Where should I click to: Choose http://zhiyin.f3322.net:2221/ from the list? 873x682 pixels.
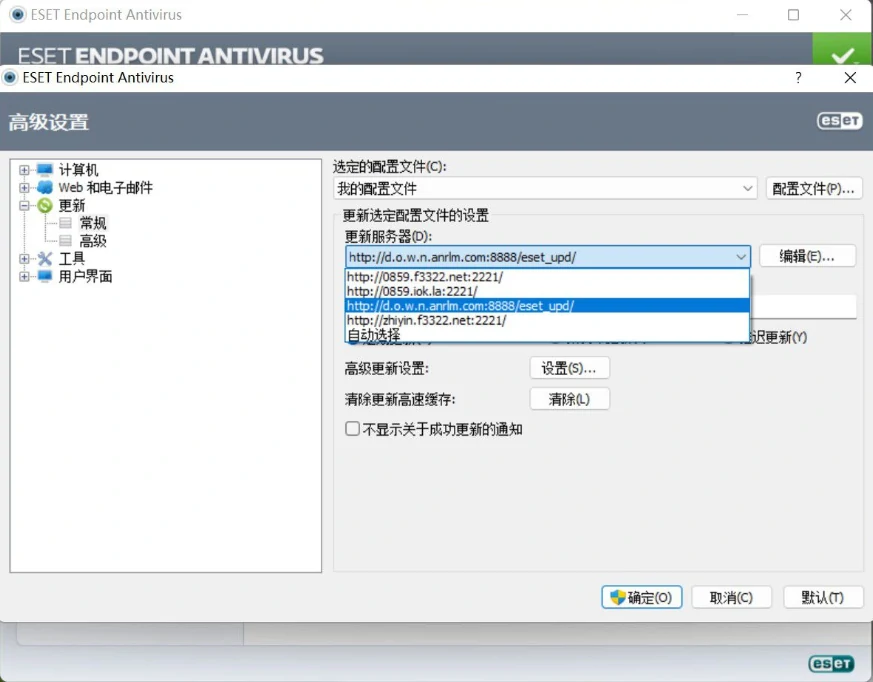[x=426, y=321]
